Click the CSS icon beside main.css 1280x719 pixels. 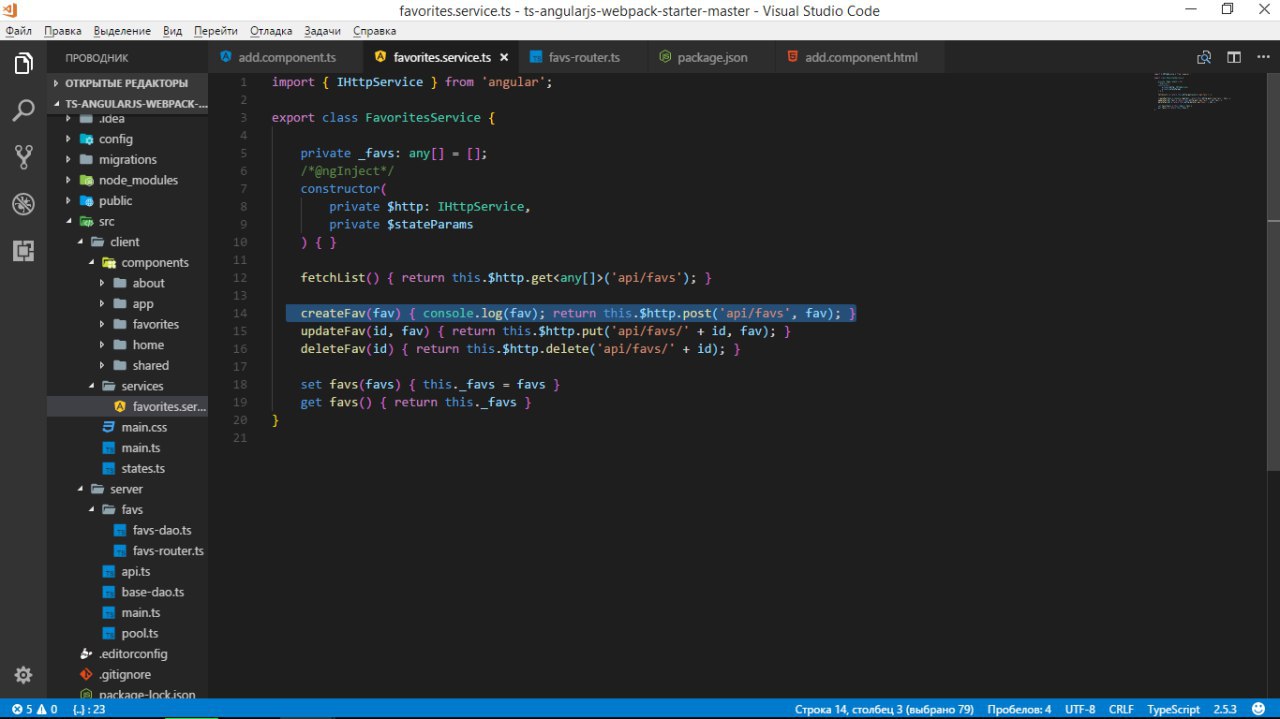(110, 427)
